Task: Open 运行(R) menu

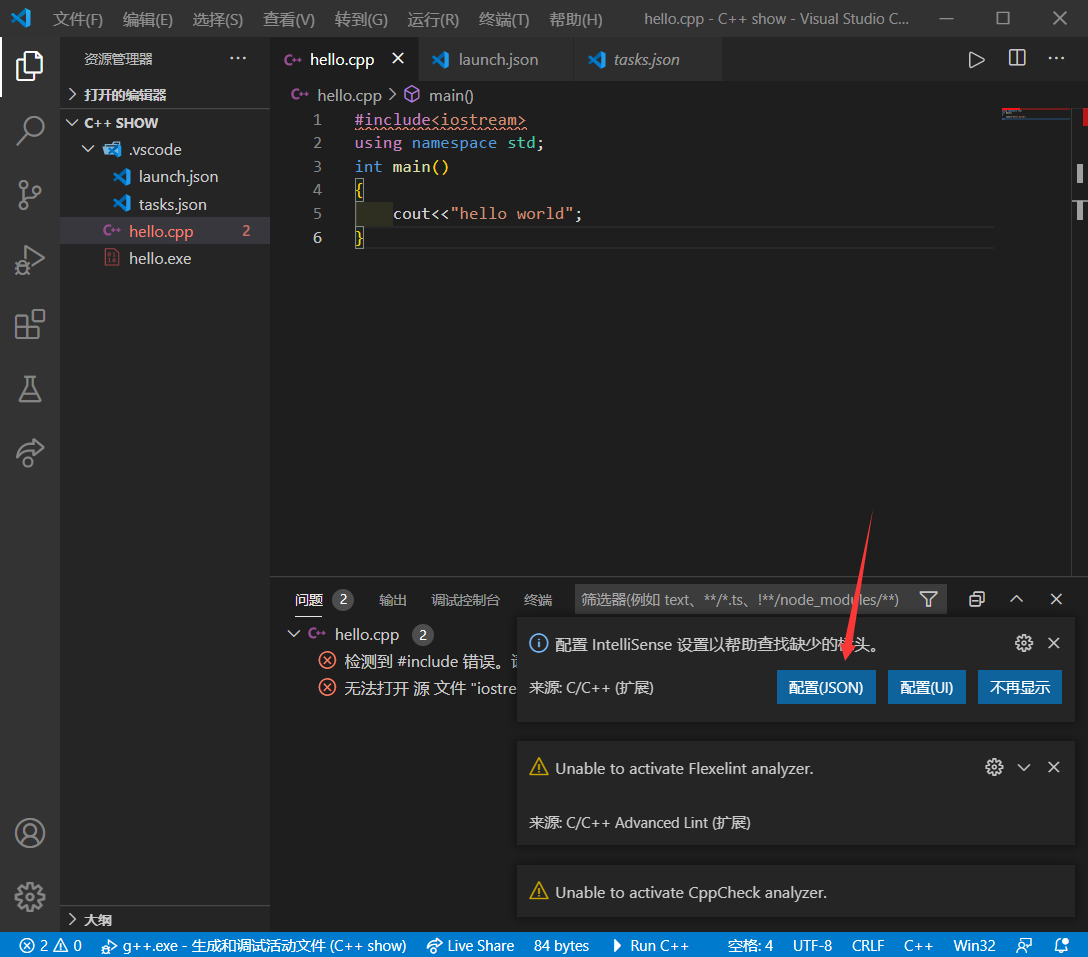Action: pos(433,19)
